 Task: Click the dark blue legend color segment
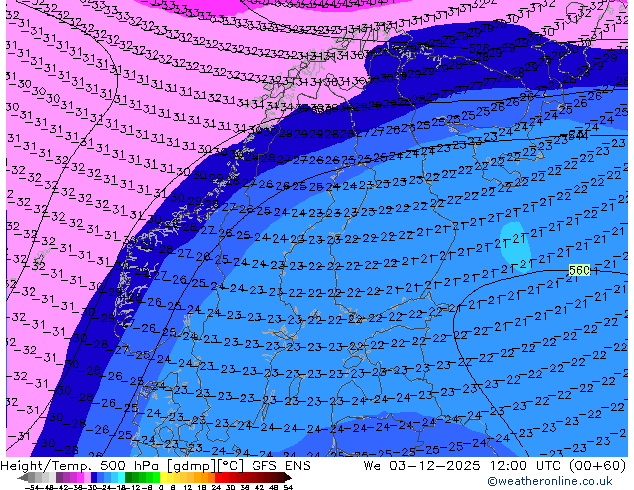[x=94, y=477]
